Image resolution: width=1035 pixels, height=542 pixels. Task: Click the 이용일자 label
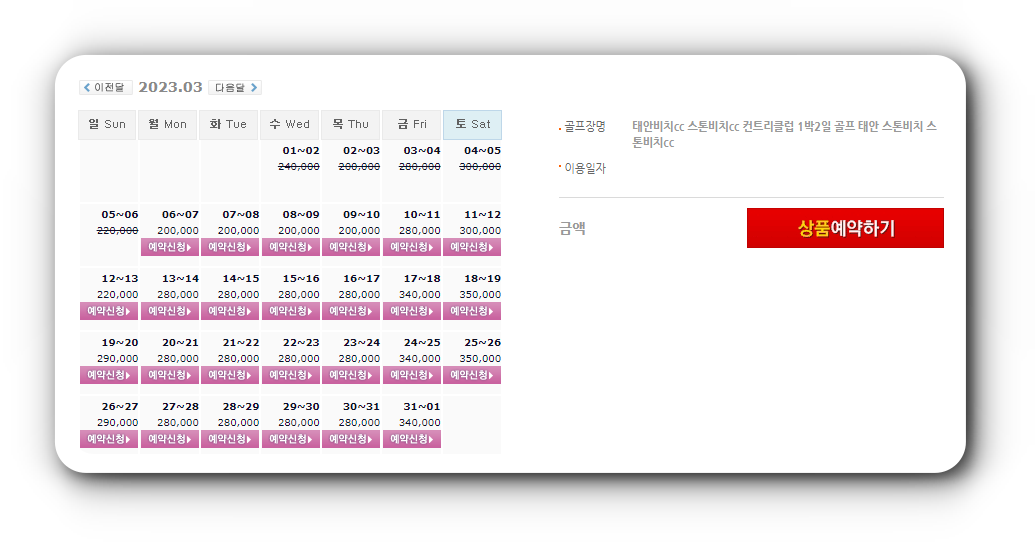(585, 168)
